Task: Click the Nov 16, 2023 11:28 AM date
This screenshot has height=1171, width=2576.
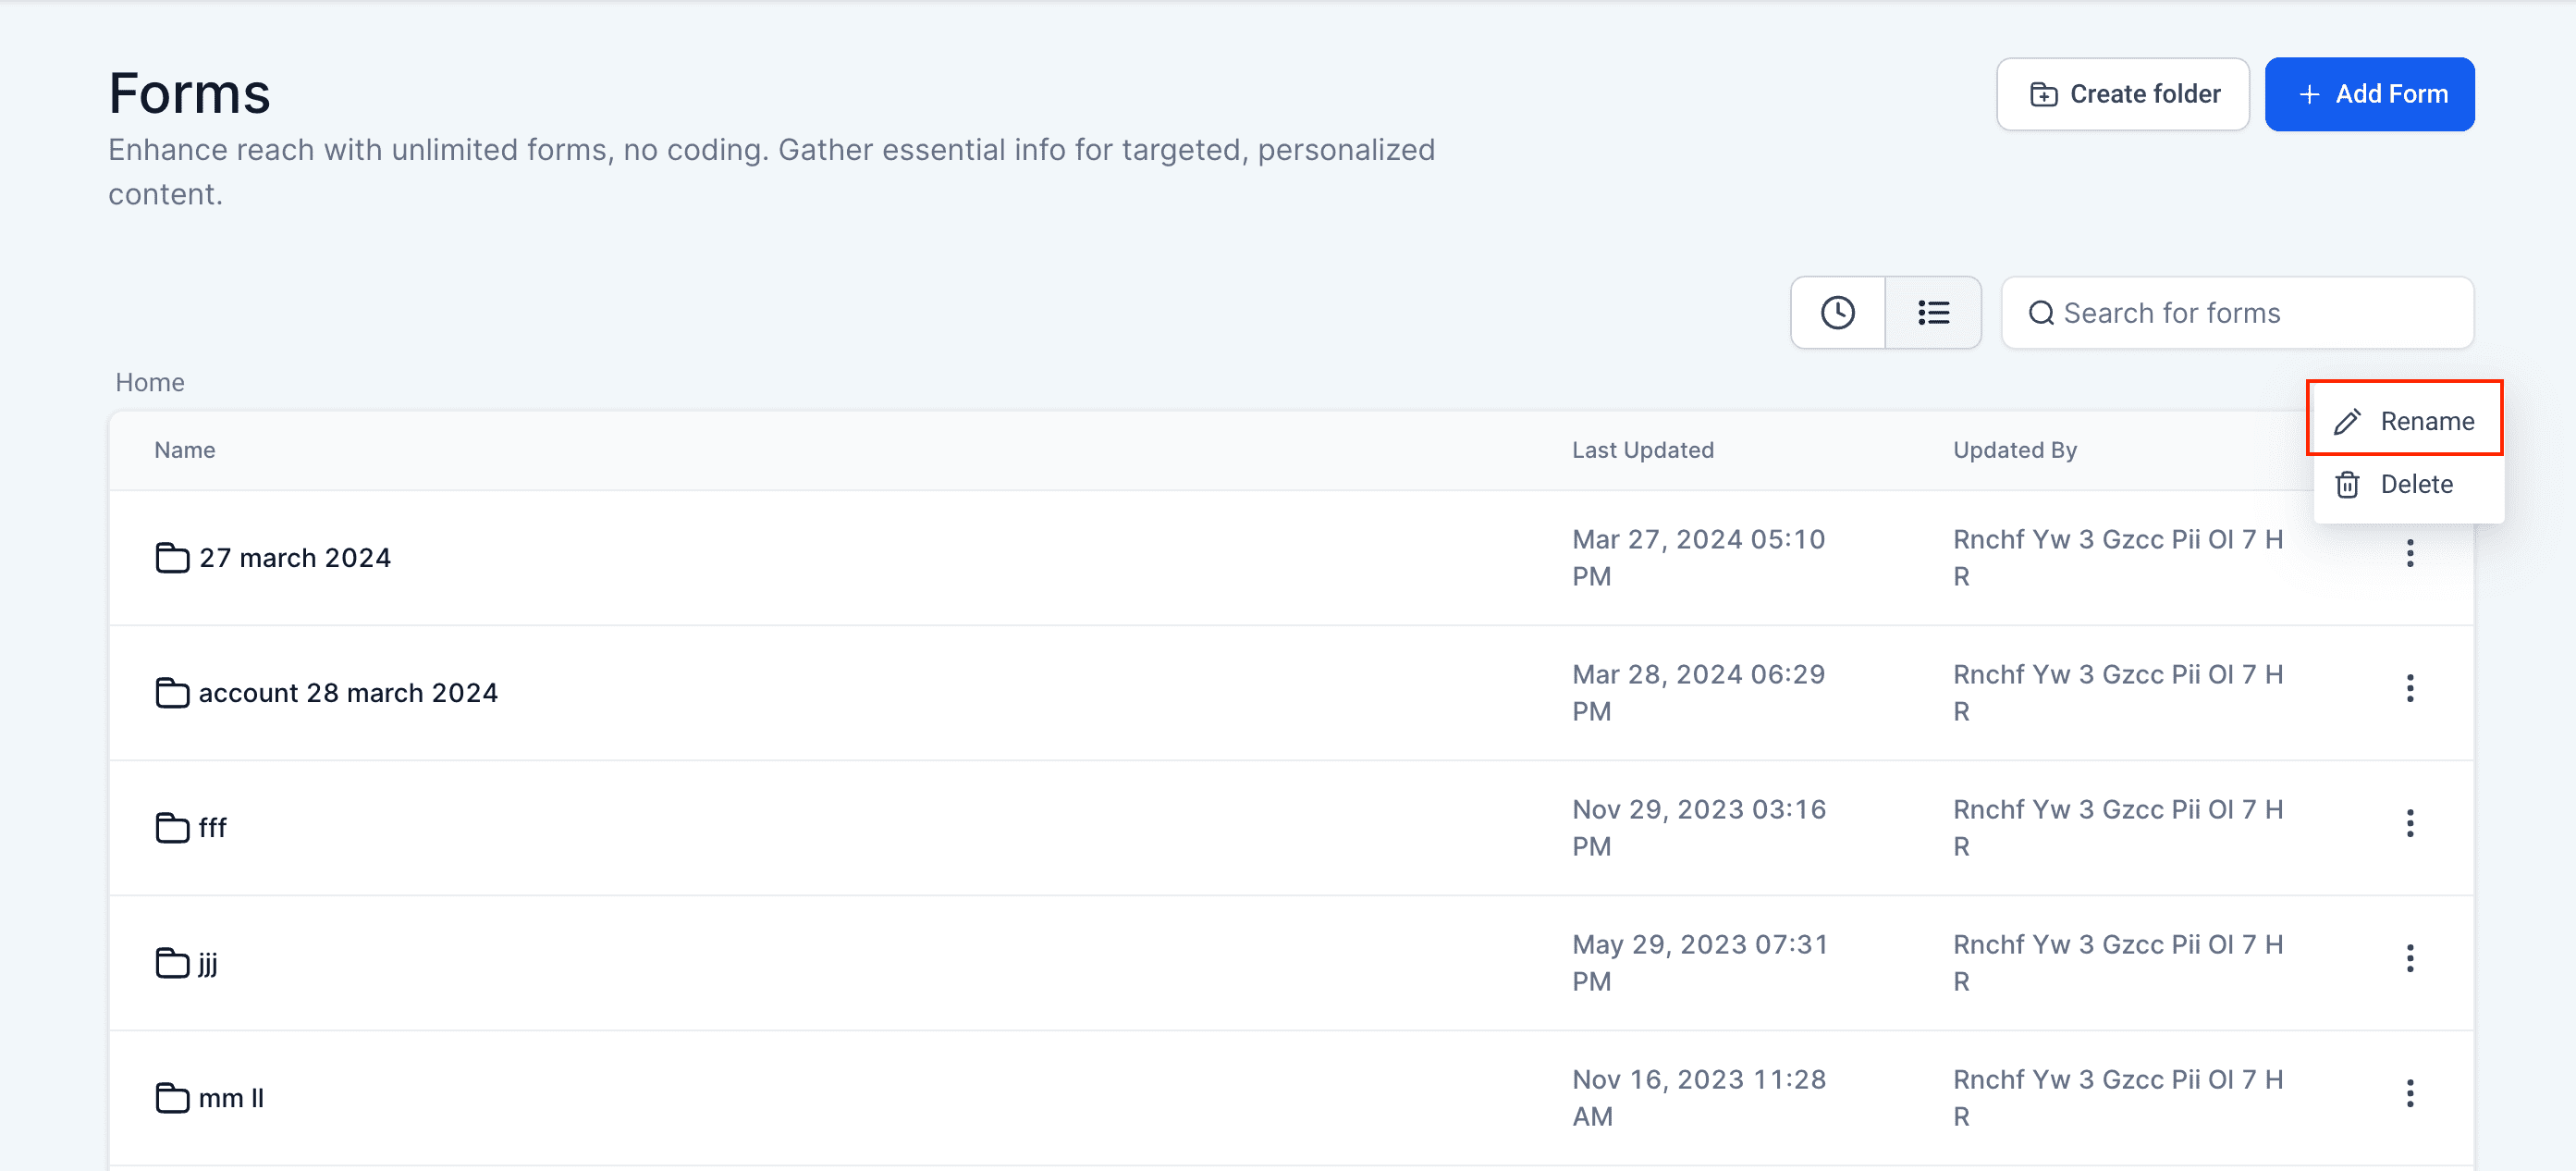Action: (1699, 1098)
